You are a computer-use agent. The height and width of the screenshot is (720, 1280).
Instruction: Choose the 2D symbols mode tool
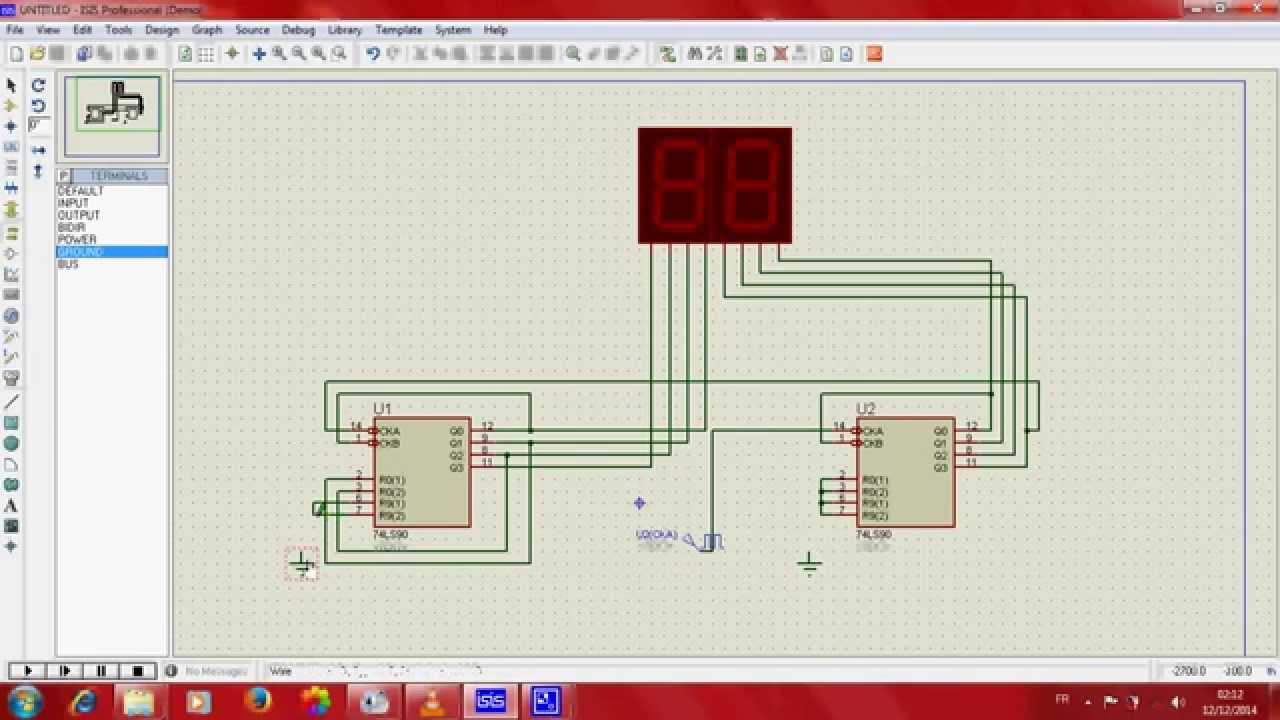(12, 526)
